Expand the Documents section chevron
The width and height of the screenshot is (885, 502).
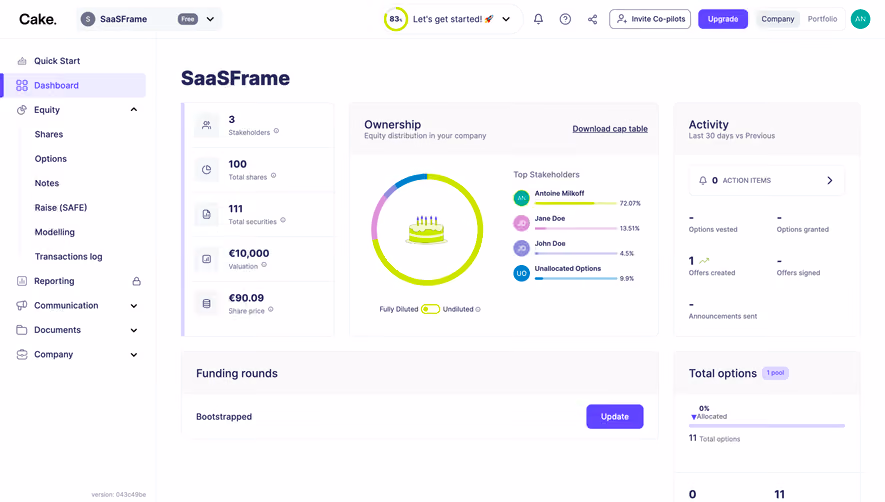tap(134, 330)
